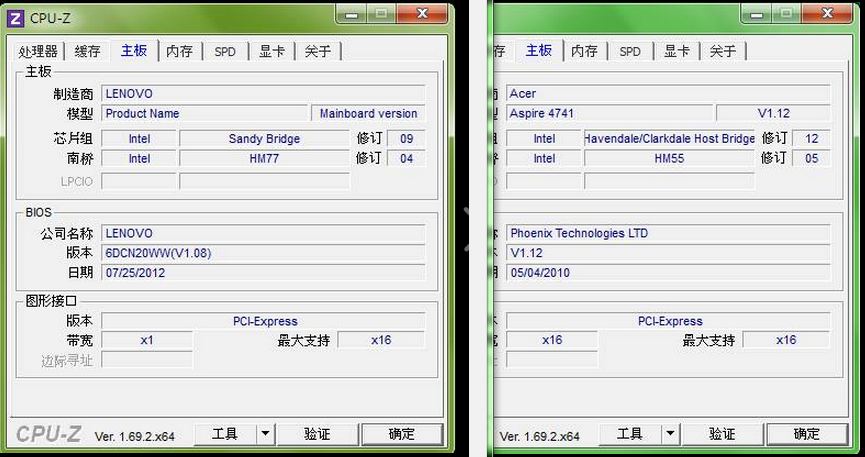Maximize the right CPU-Z window
865x457 pixels.
786,14
